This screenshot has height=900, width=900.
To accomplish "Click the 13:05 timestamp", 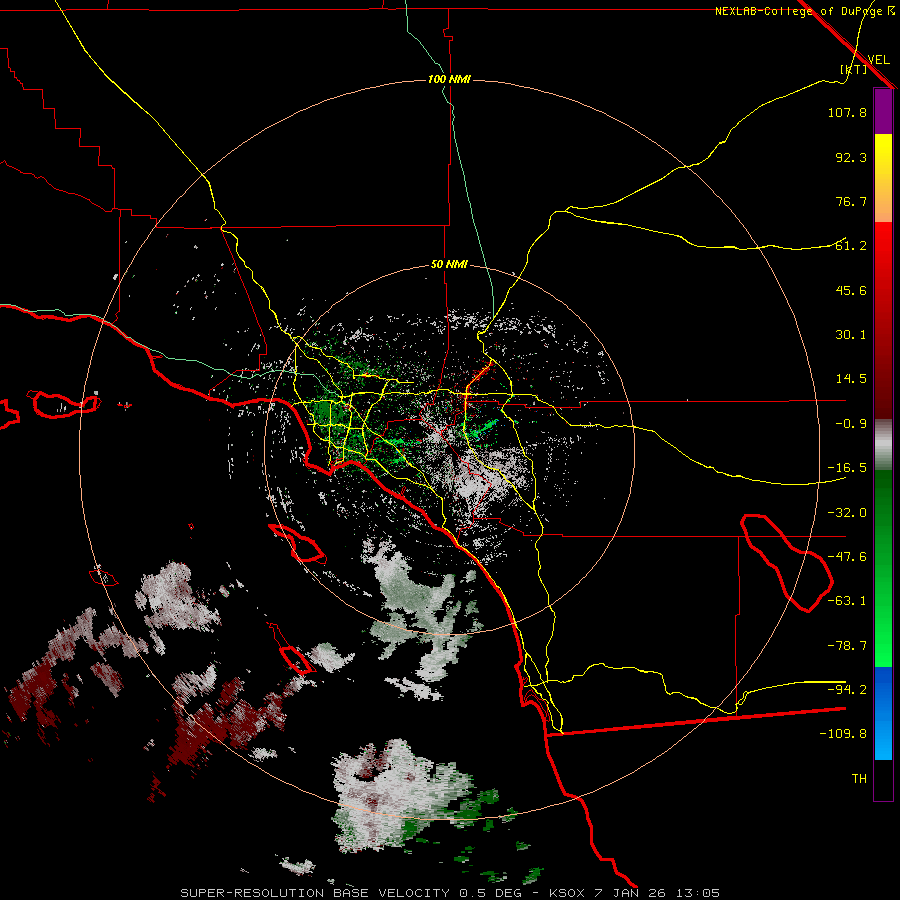I will click(696, 893).
